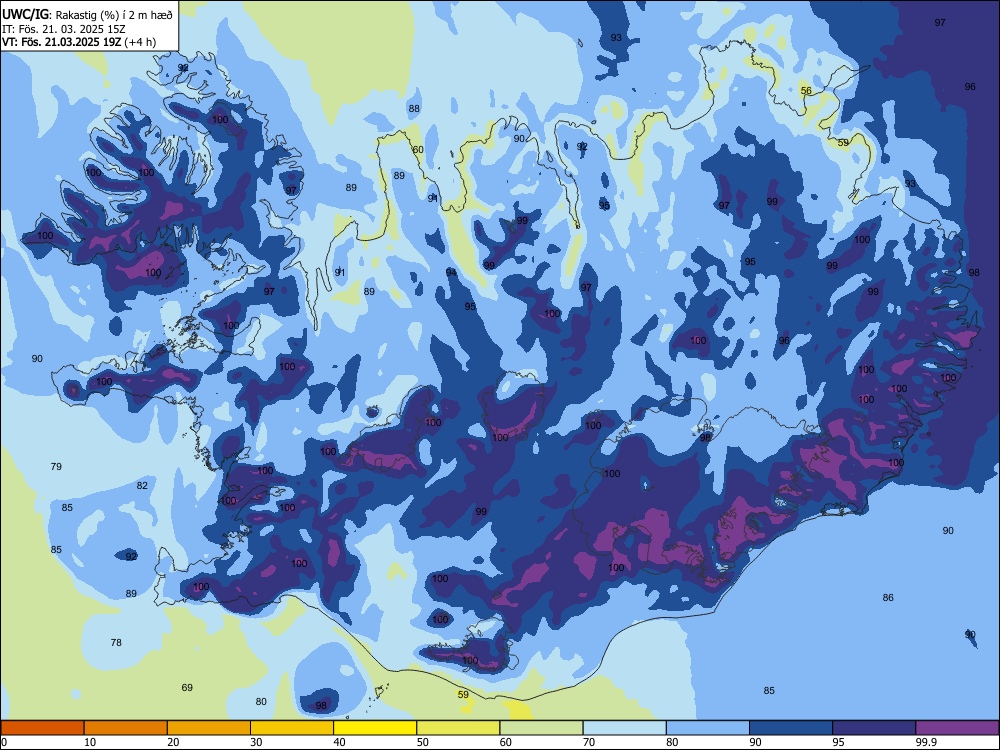Select the amber 20–30 legend swatch

pos(209,728)
